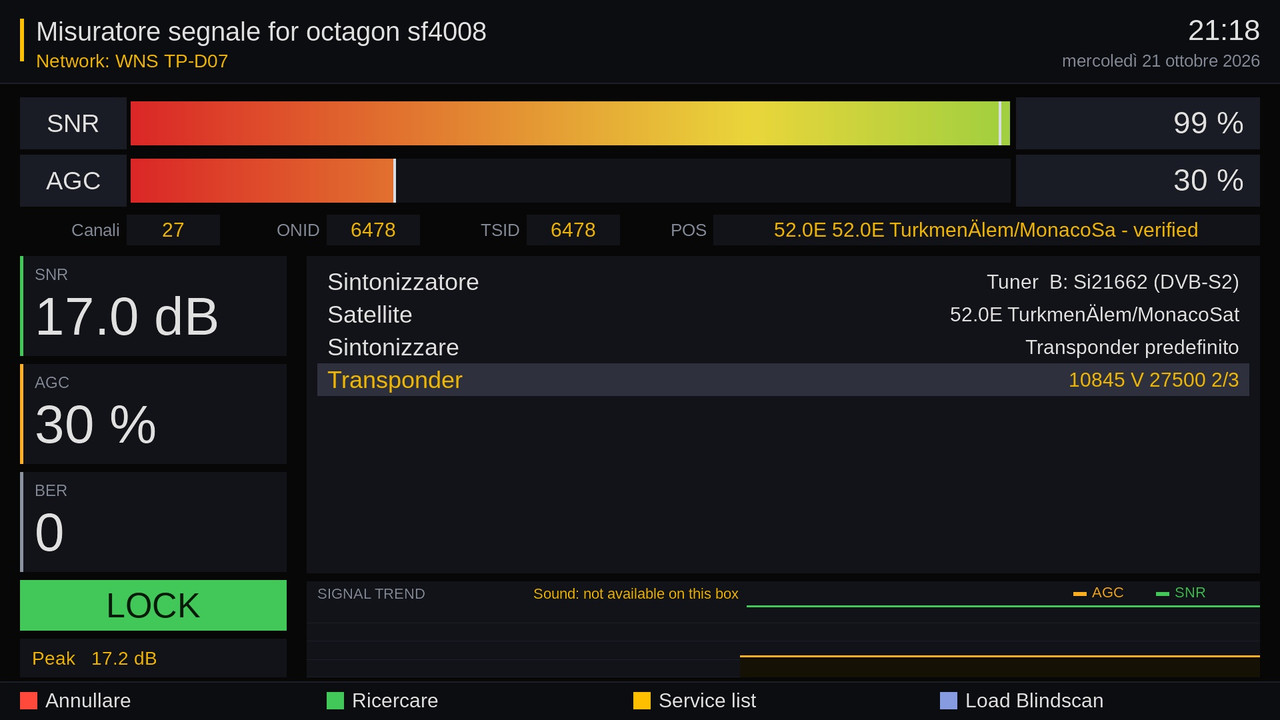Select the Sintonizzatore row

[x=783, y=282]
